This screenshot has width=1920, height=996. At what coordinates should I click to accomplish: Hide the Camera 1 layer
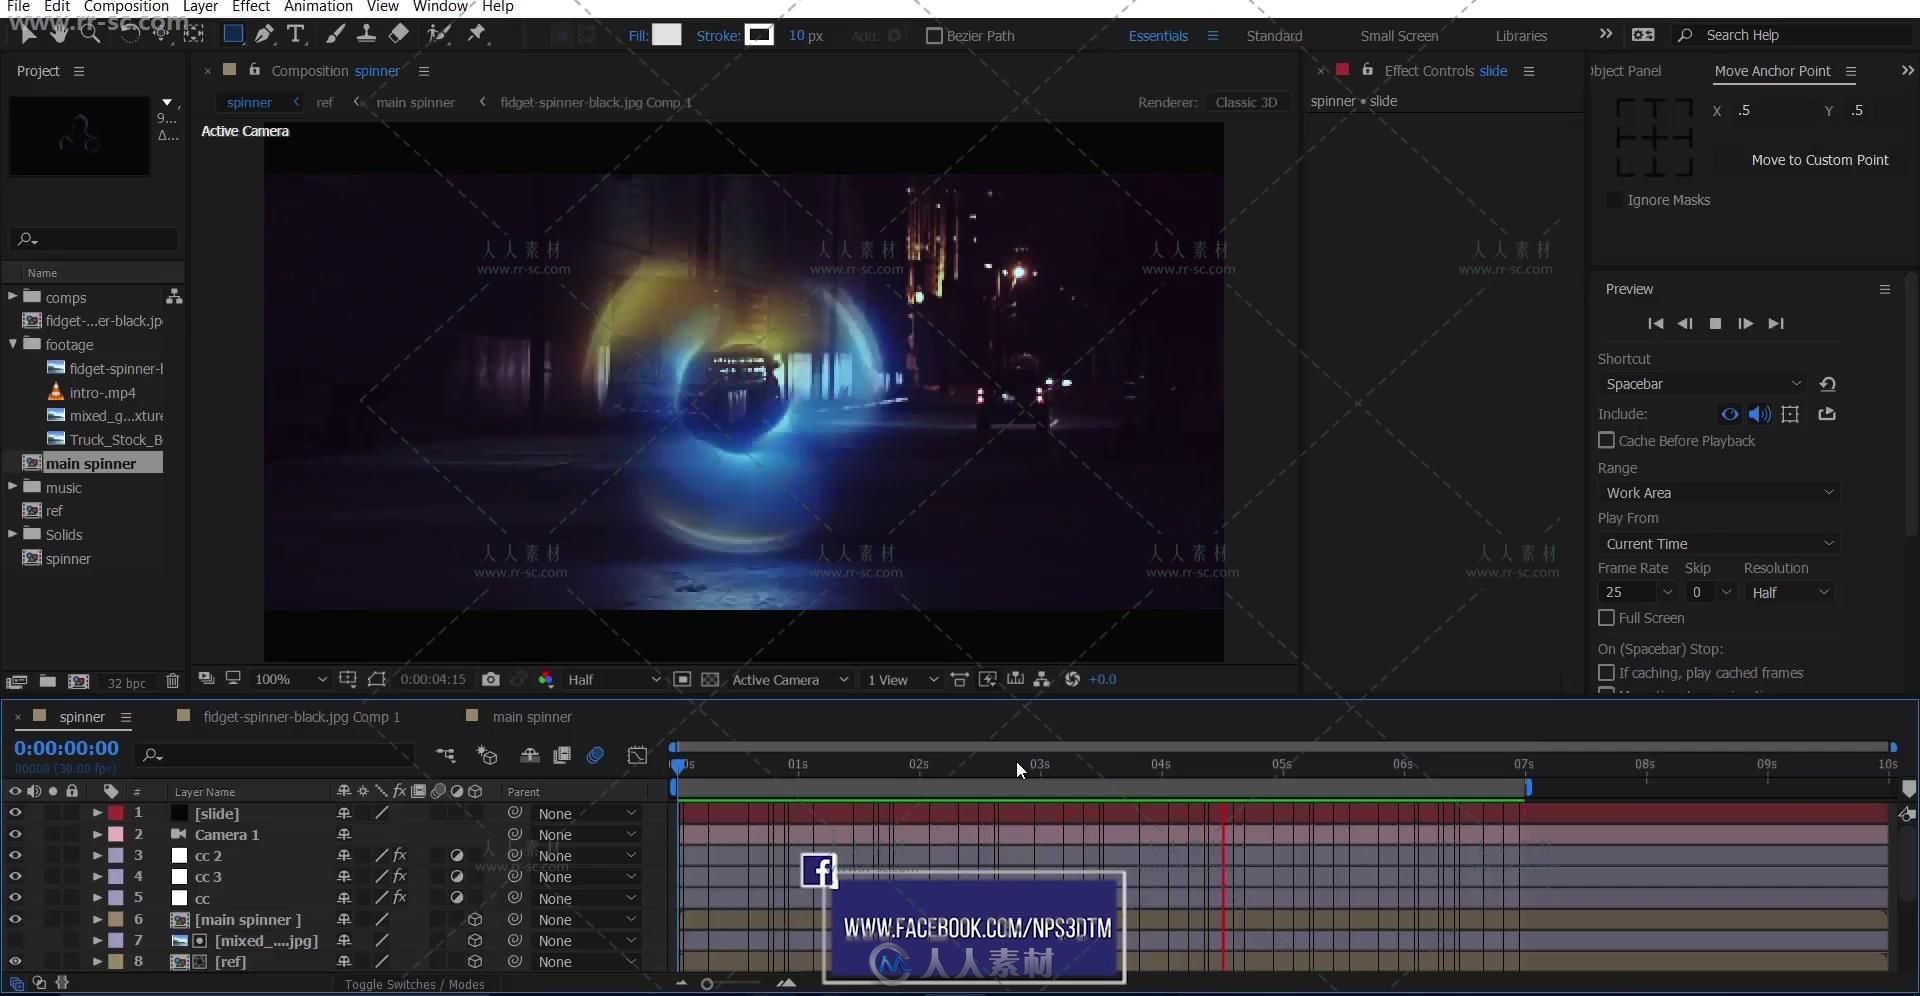(15, 834)
